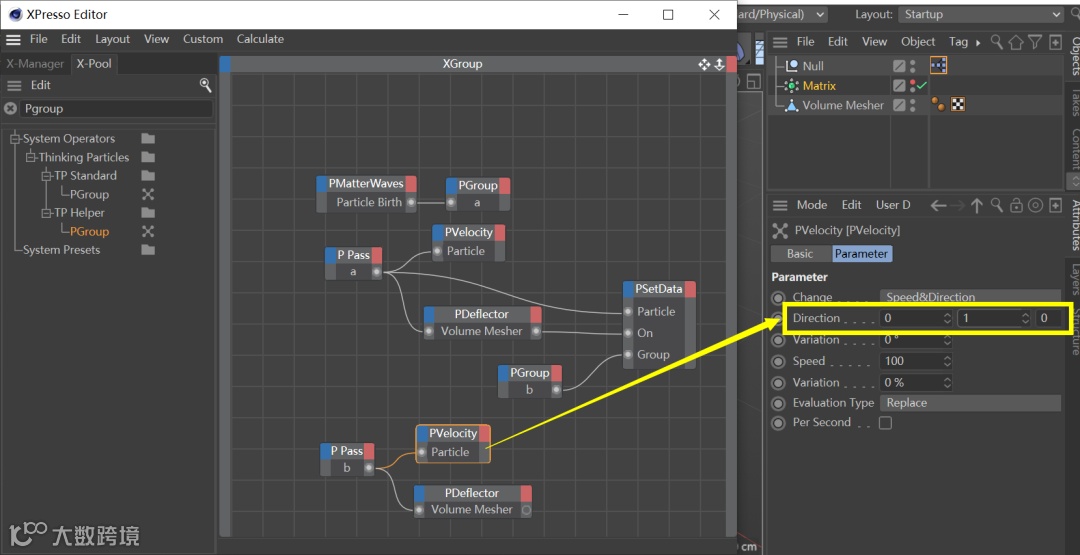Toggle Volume Mesher visibility dots
Screen dimensions: 1080x555
(913, 105)
